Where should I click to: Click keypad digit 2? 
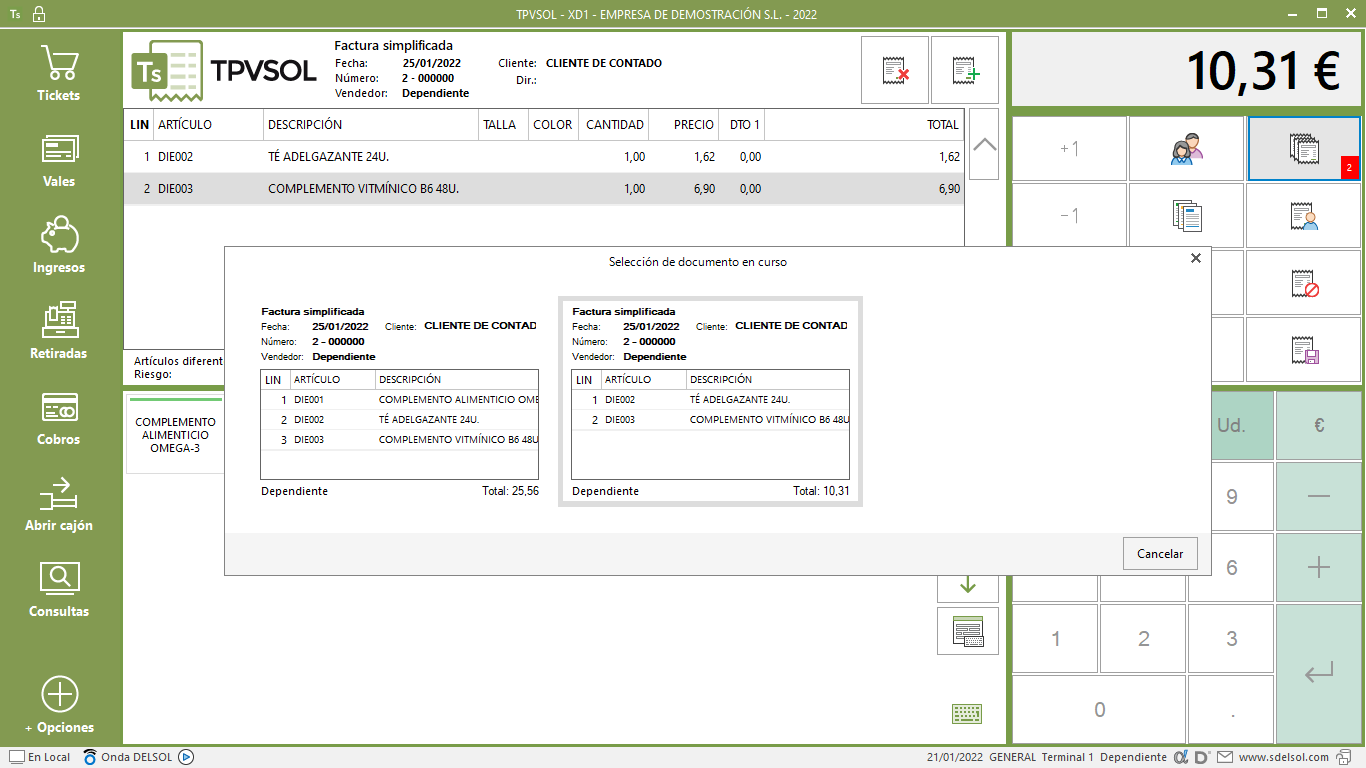coord(1144,638)
